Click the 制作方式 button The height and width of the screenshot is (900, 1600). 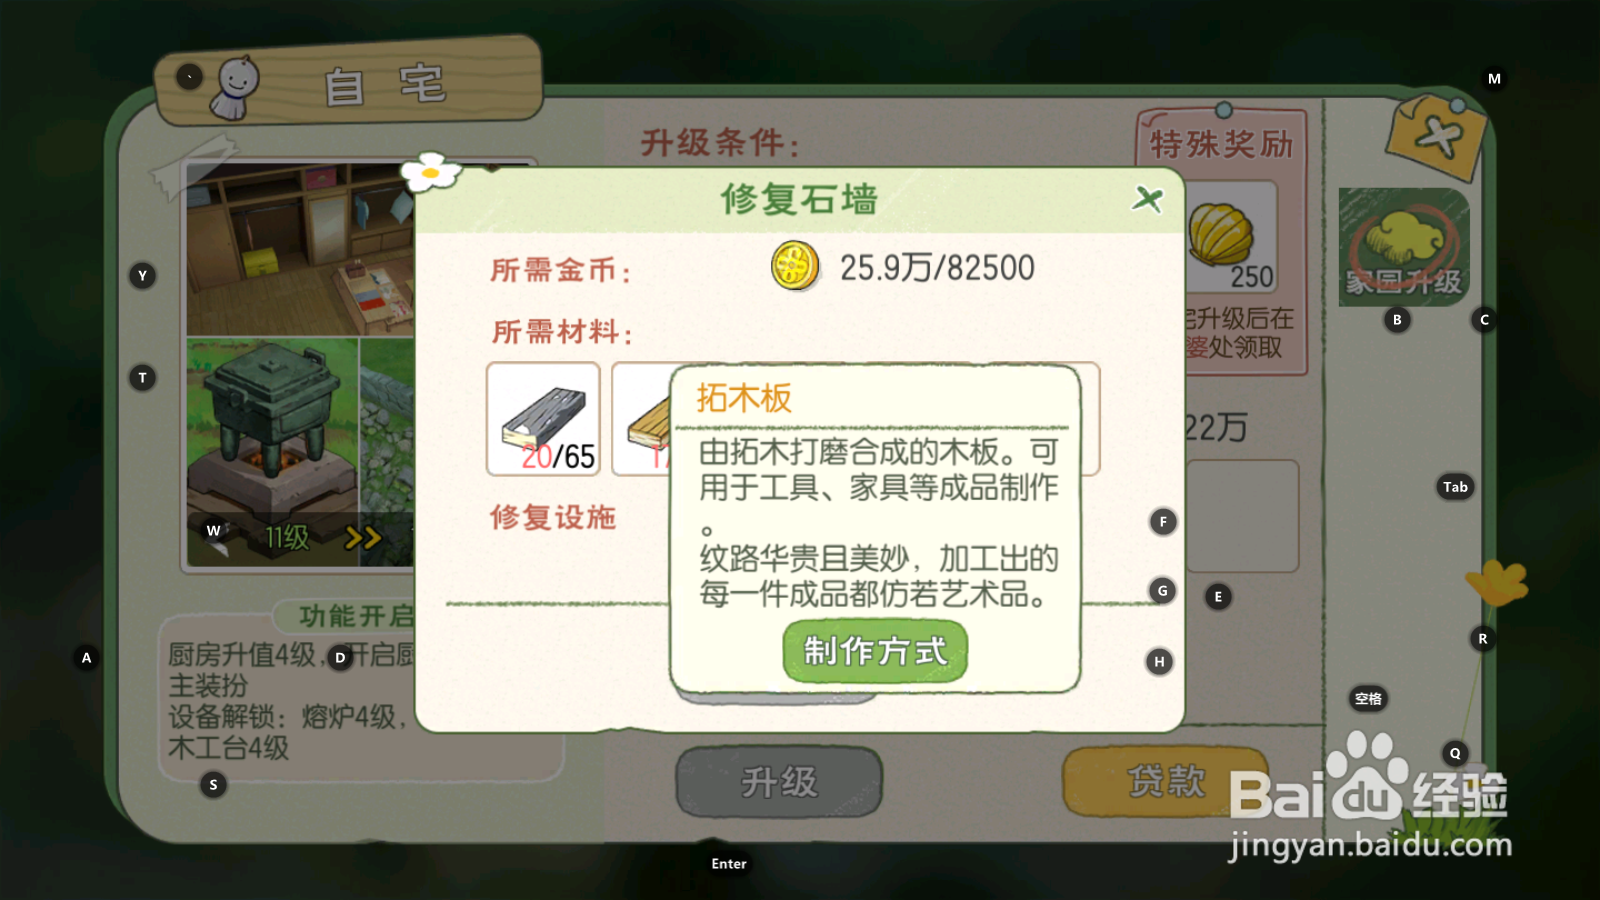pyautogui.click(x=875, y=651)
